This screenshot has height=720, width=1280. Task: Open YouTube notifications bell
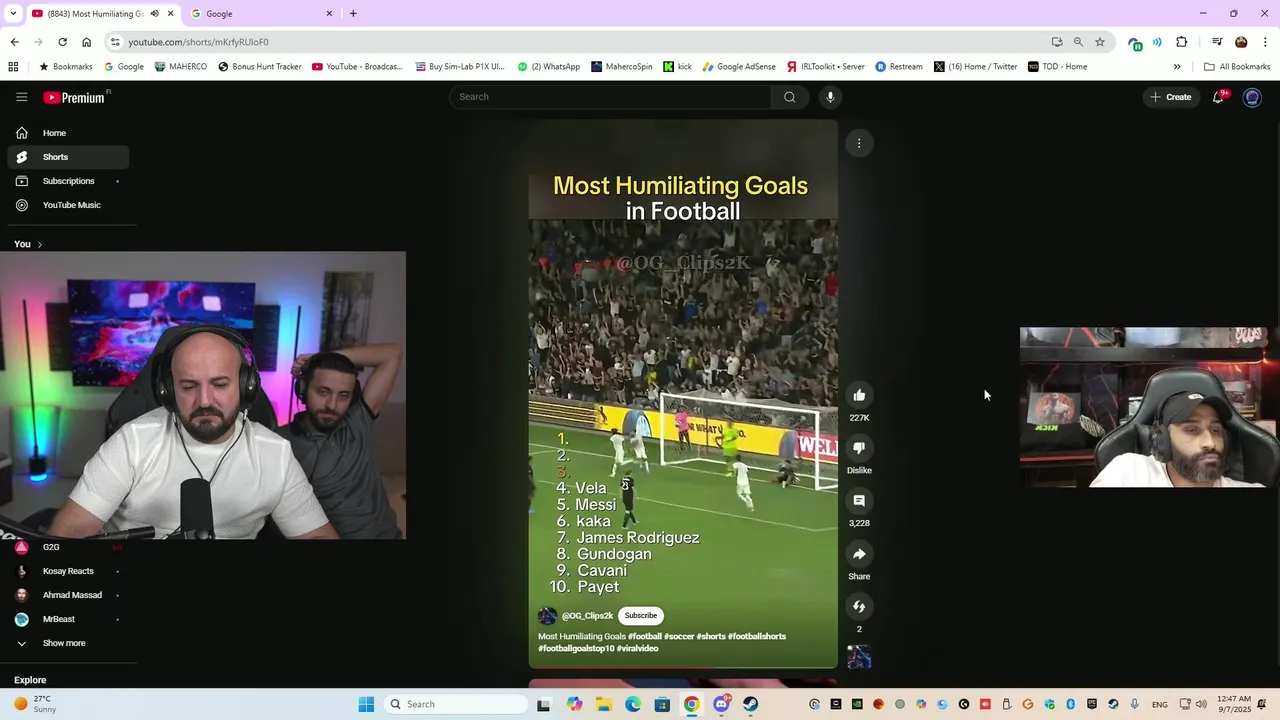click(1218, 97)
